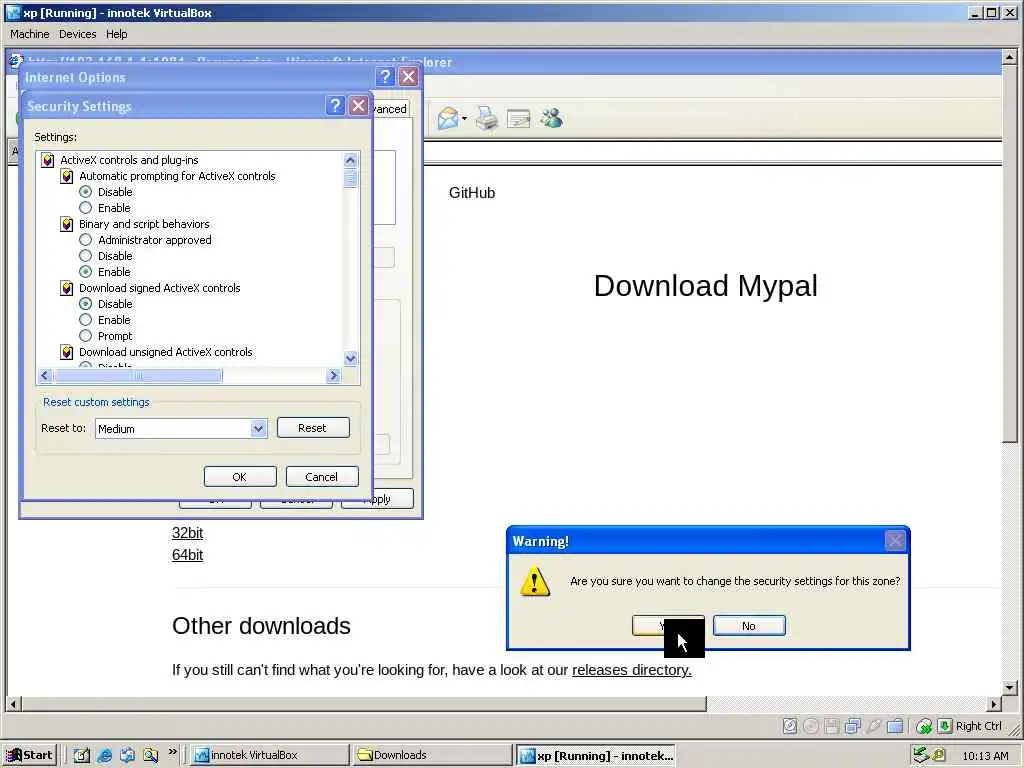Click the shield icon beside Binary and script behaviors
1024x768 pixels.
(x=67, y=224)
